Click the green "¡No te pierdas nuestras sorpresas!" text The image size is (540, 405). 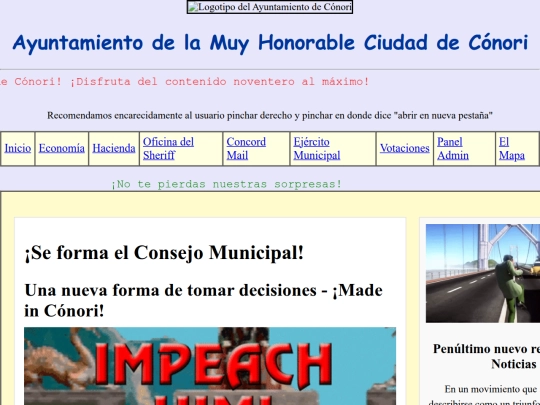pos(226,184)
